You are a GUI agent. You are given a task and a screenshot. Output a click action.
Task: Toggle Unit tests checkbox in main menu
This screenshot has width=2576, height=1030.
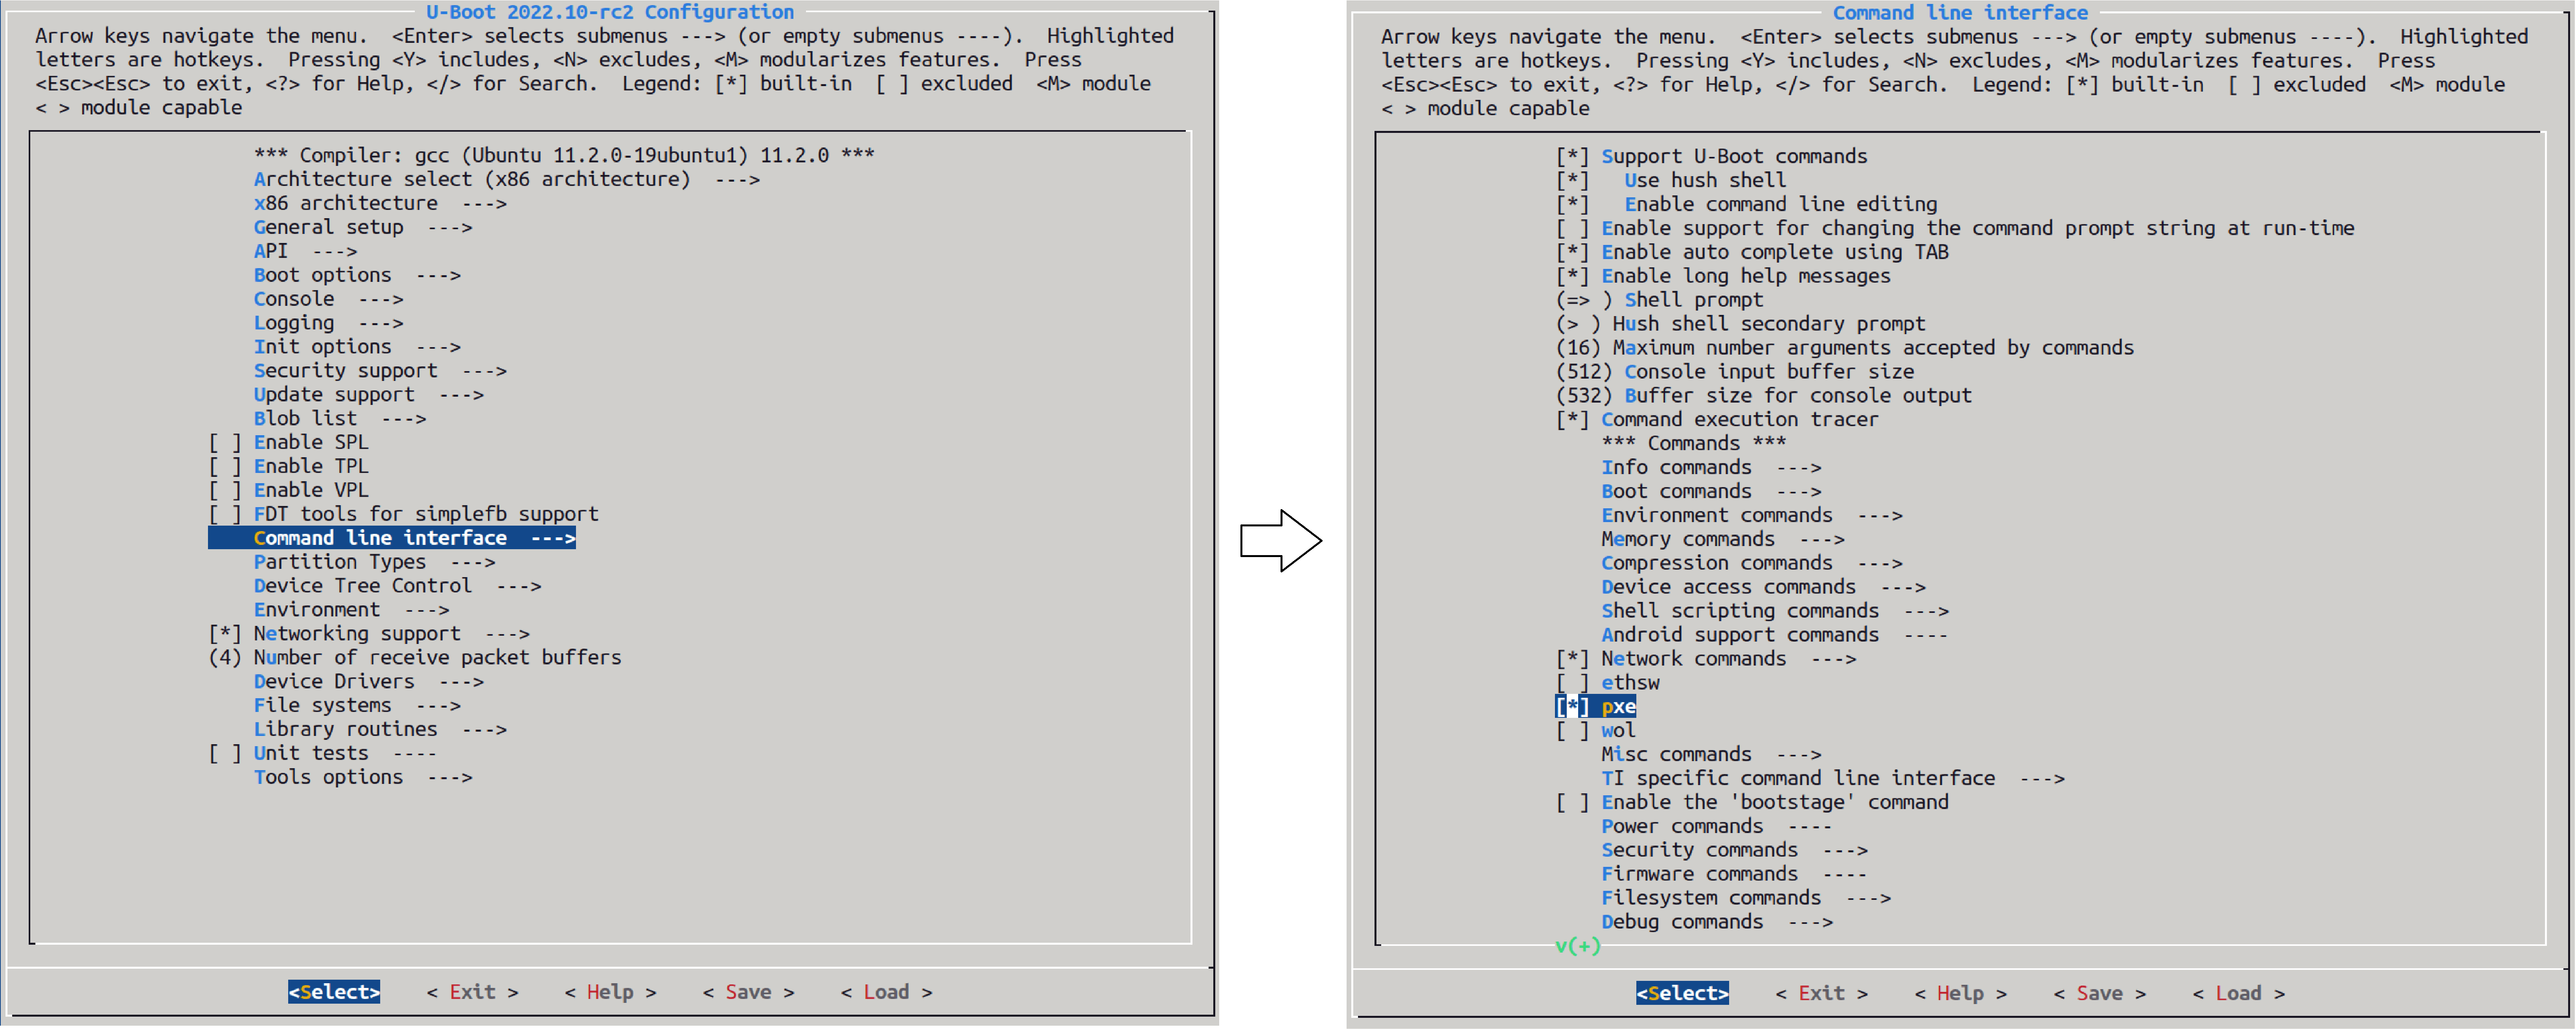tap(225, 753)
